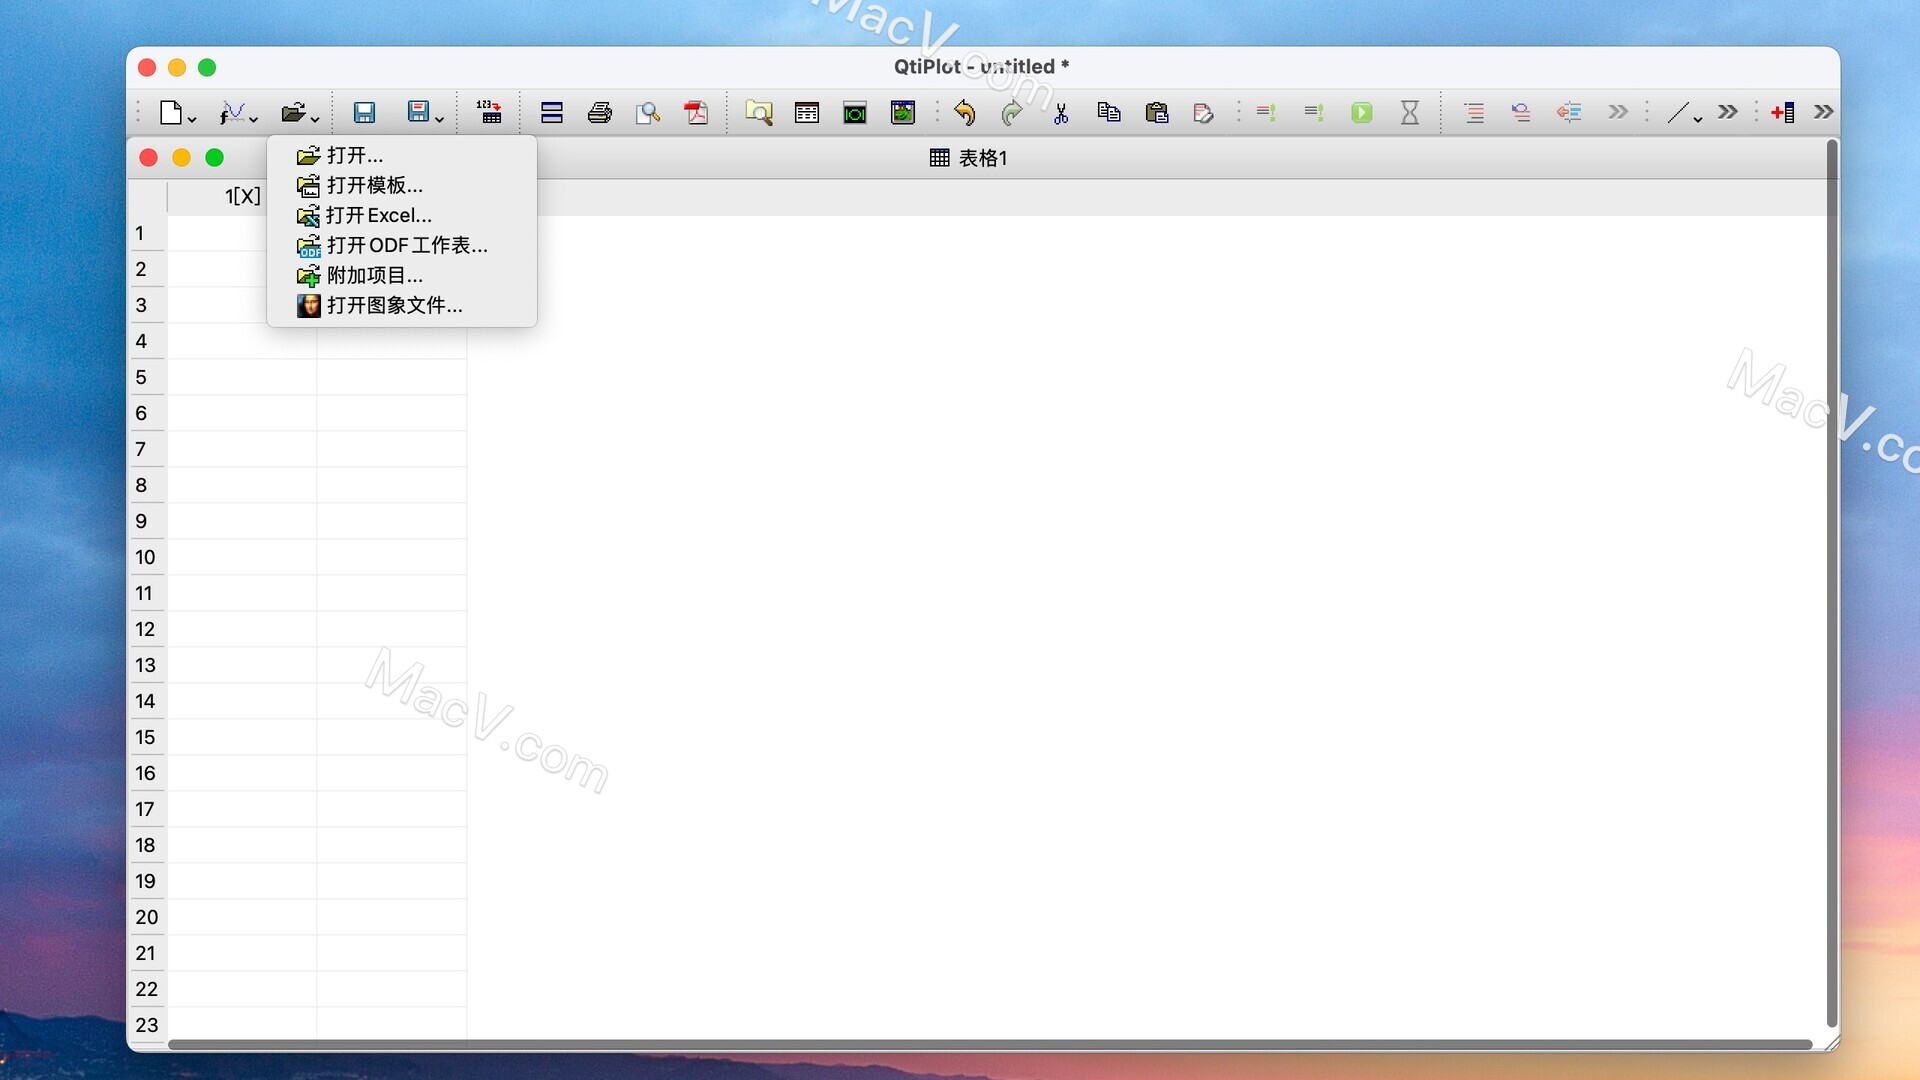Choose the 打开 Excel... menu entry
Image resolution: width=1920 pixels, height=1080 pixels.
(x=379, y=215)
